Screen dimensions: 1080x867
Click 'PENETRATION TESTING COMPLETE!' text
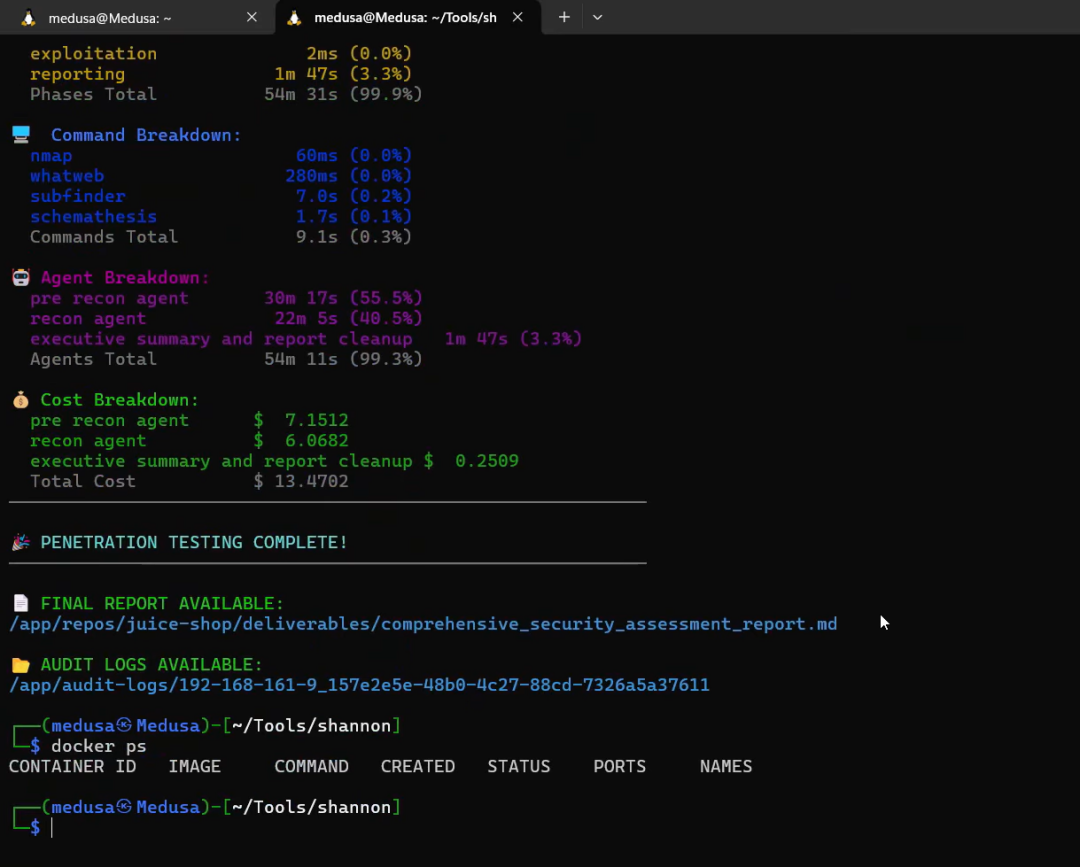pyautogui.click(x=194, y=543)
